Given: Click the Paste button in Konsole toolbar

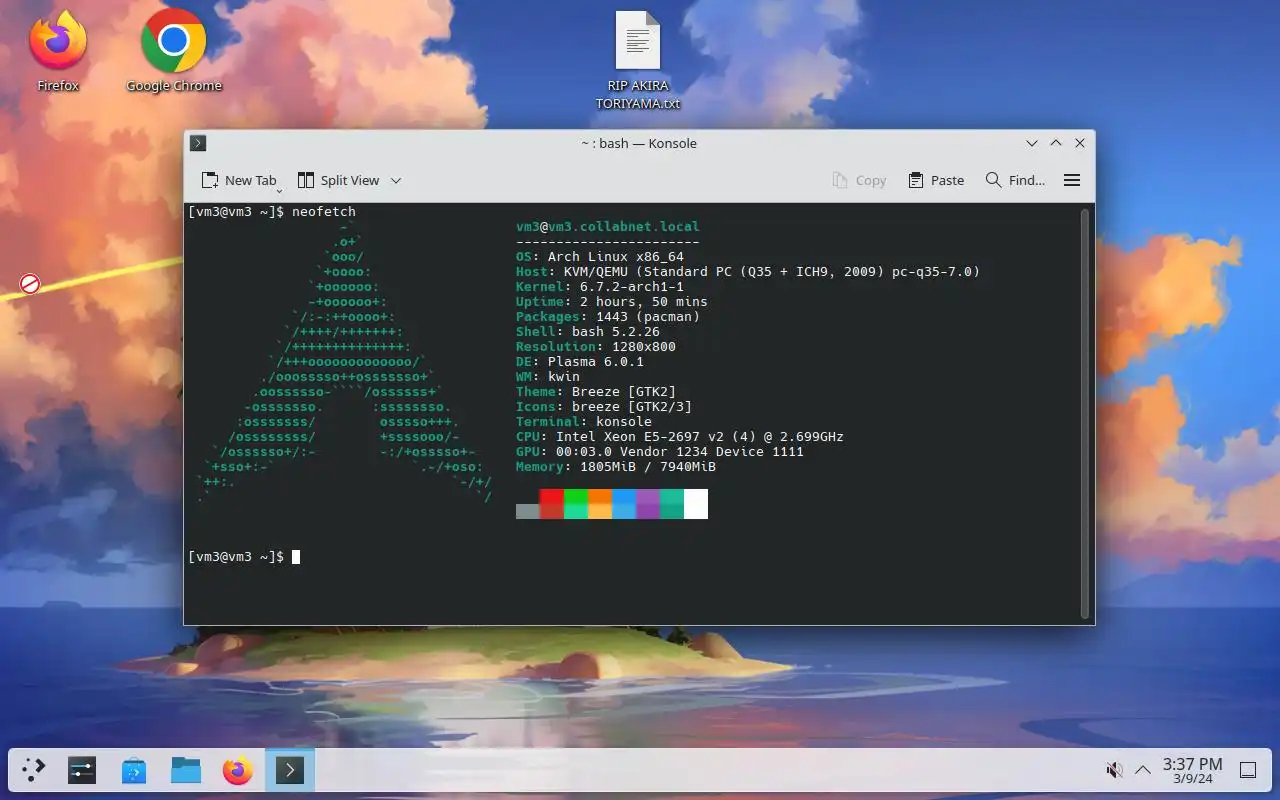Looking at the screenshot, I should click(936, 180).
